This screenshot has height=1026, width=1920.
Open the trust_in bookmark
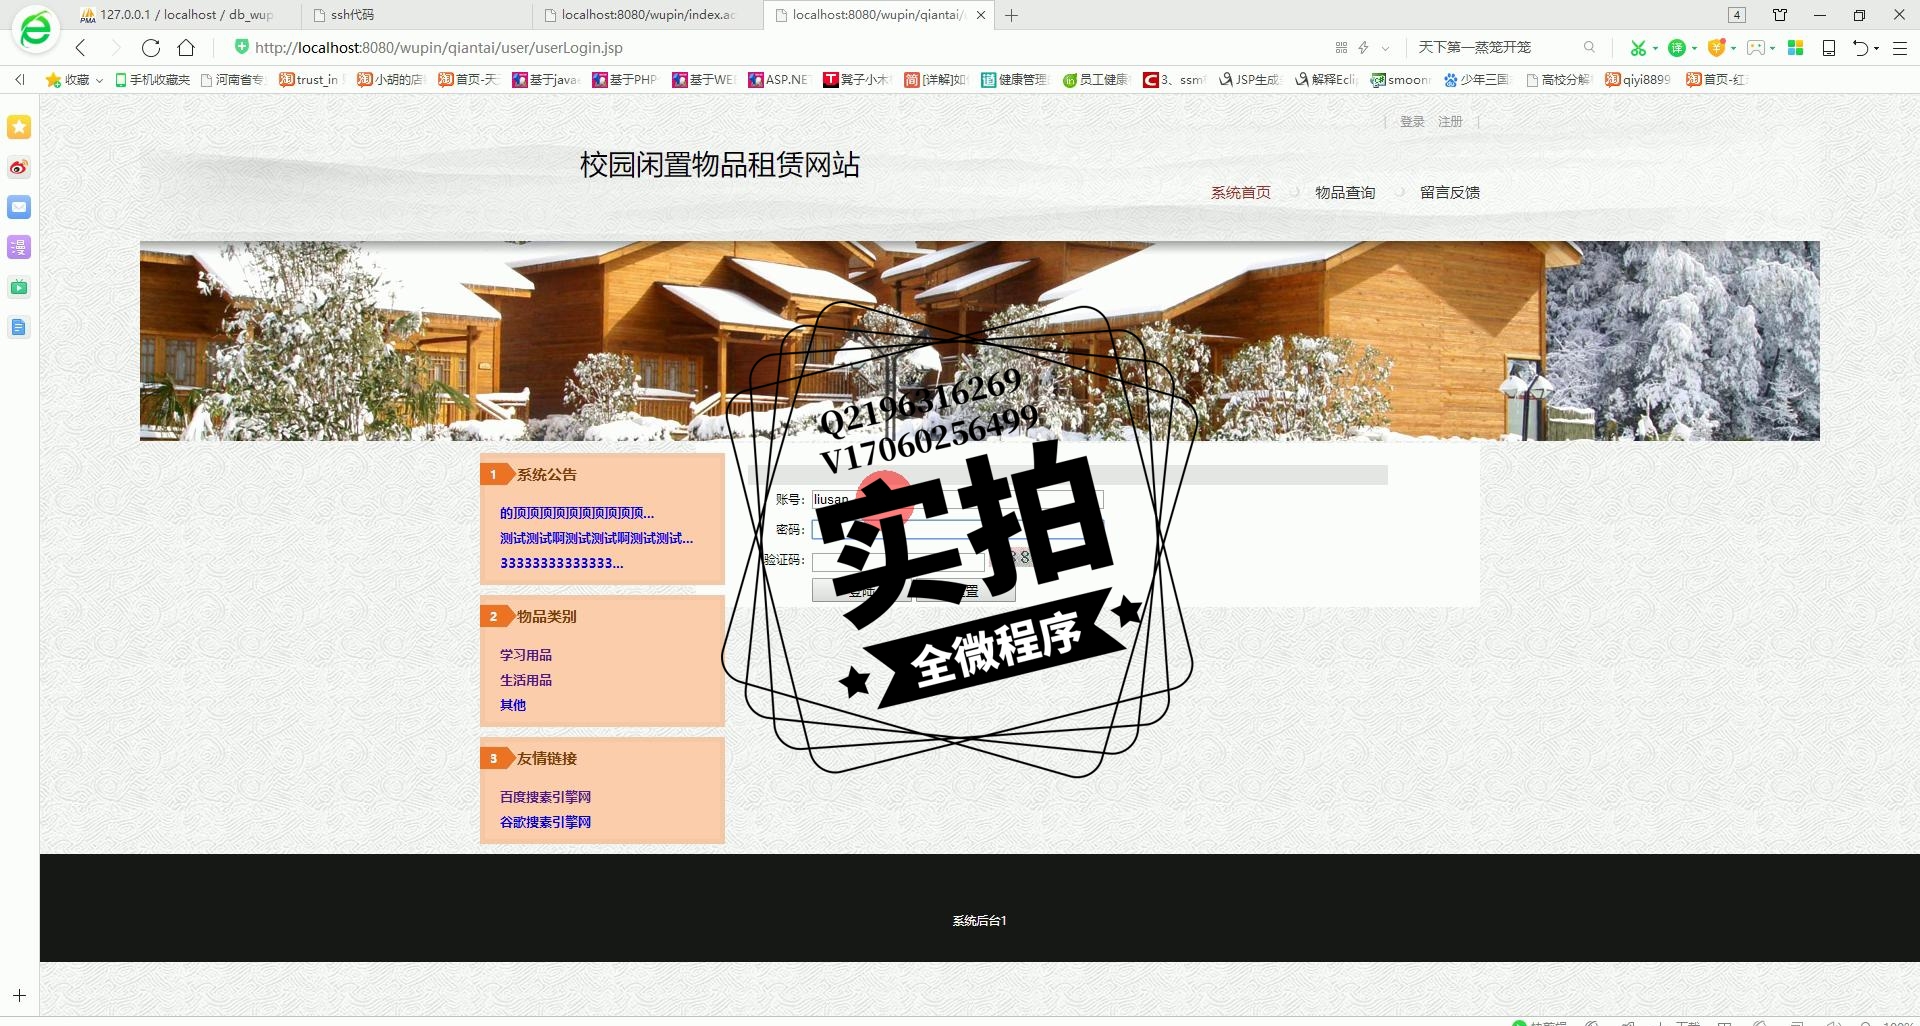[x=309, y=79]
